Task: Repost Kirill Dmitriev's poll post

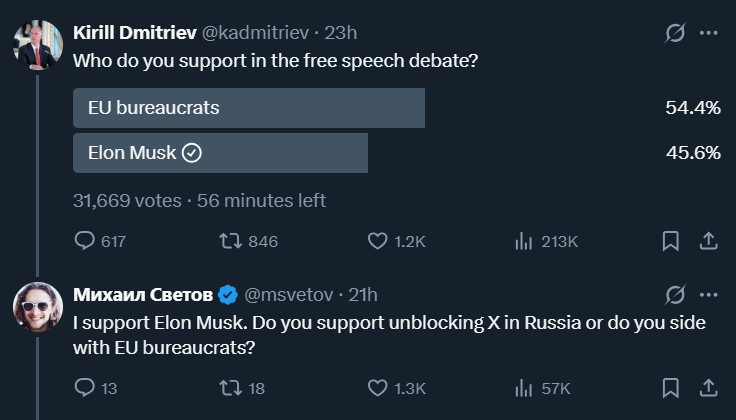Action: 229,241
